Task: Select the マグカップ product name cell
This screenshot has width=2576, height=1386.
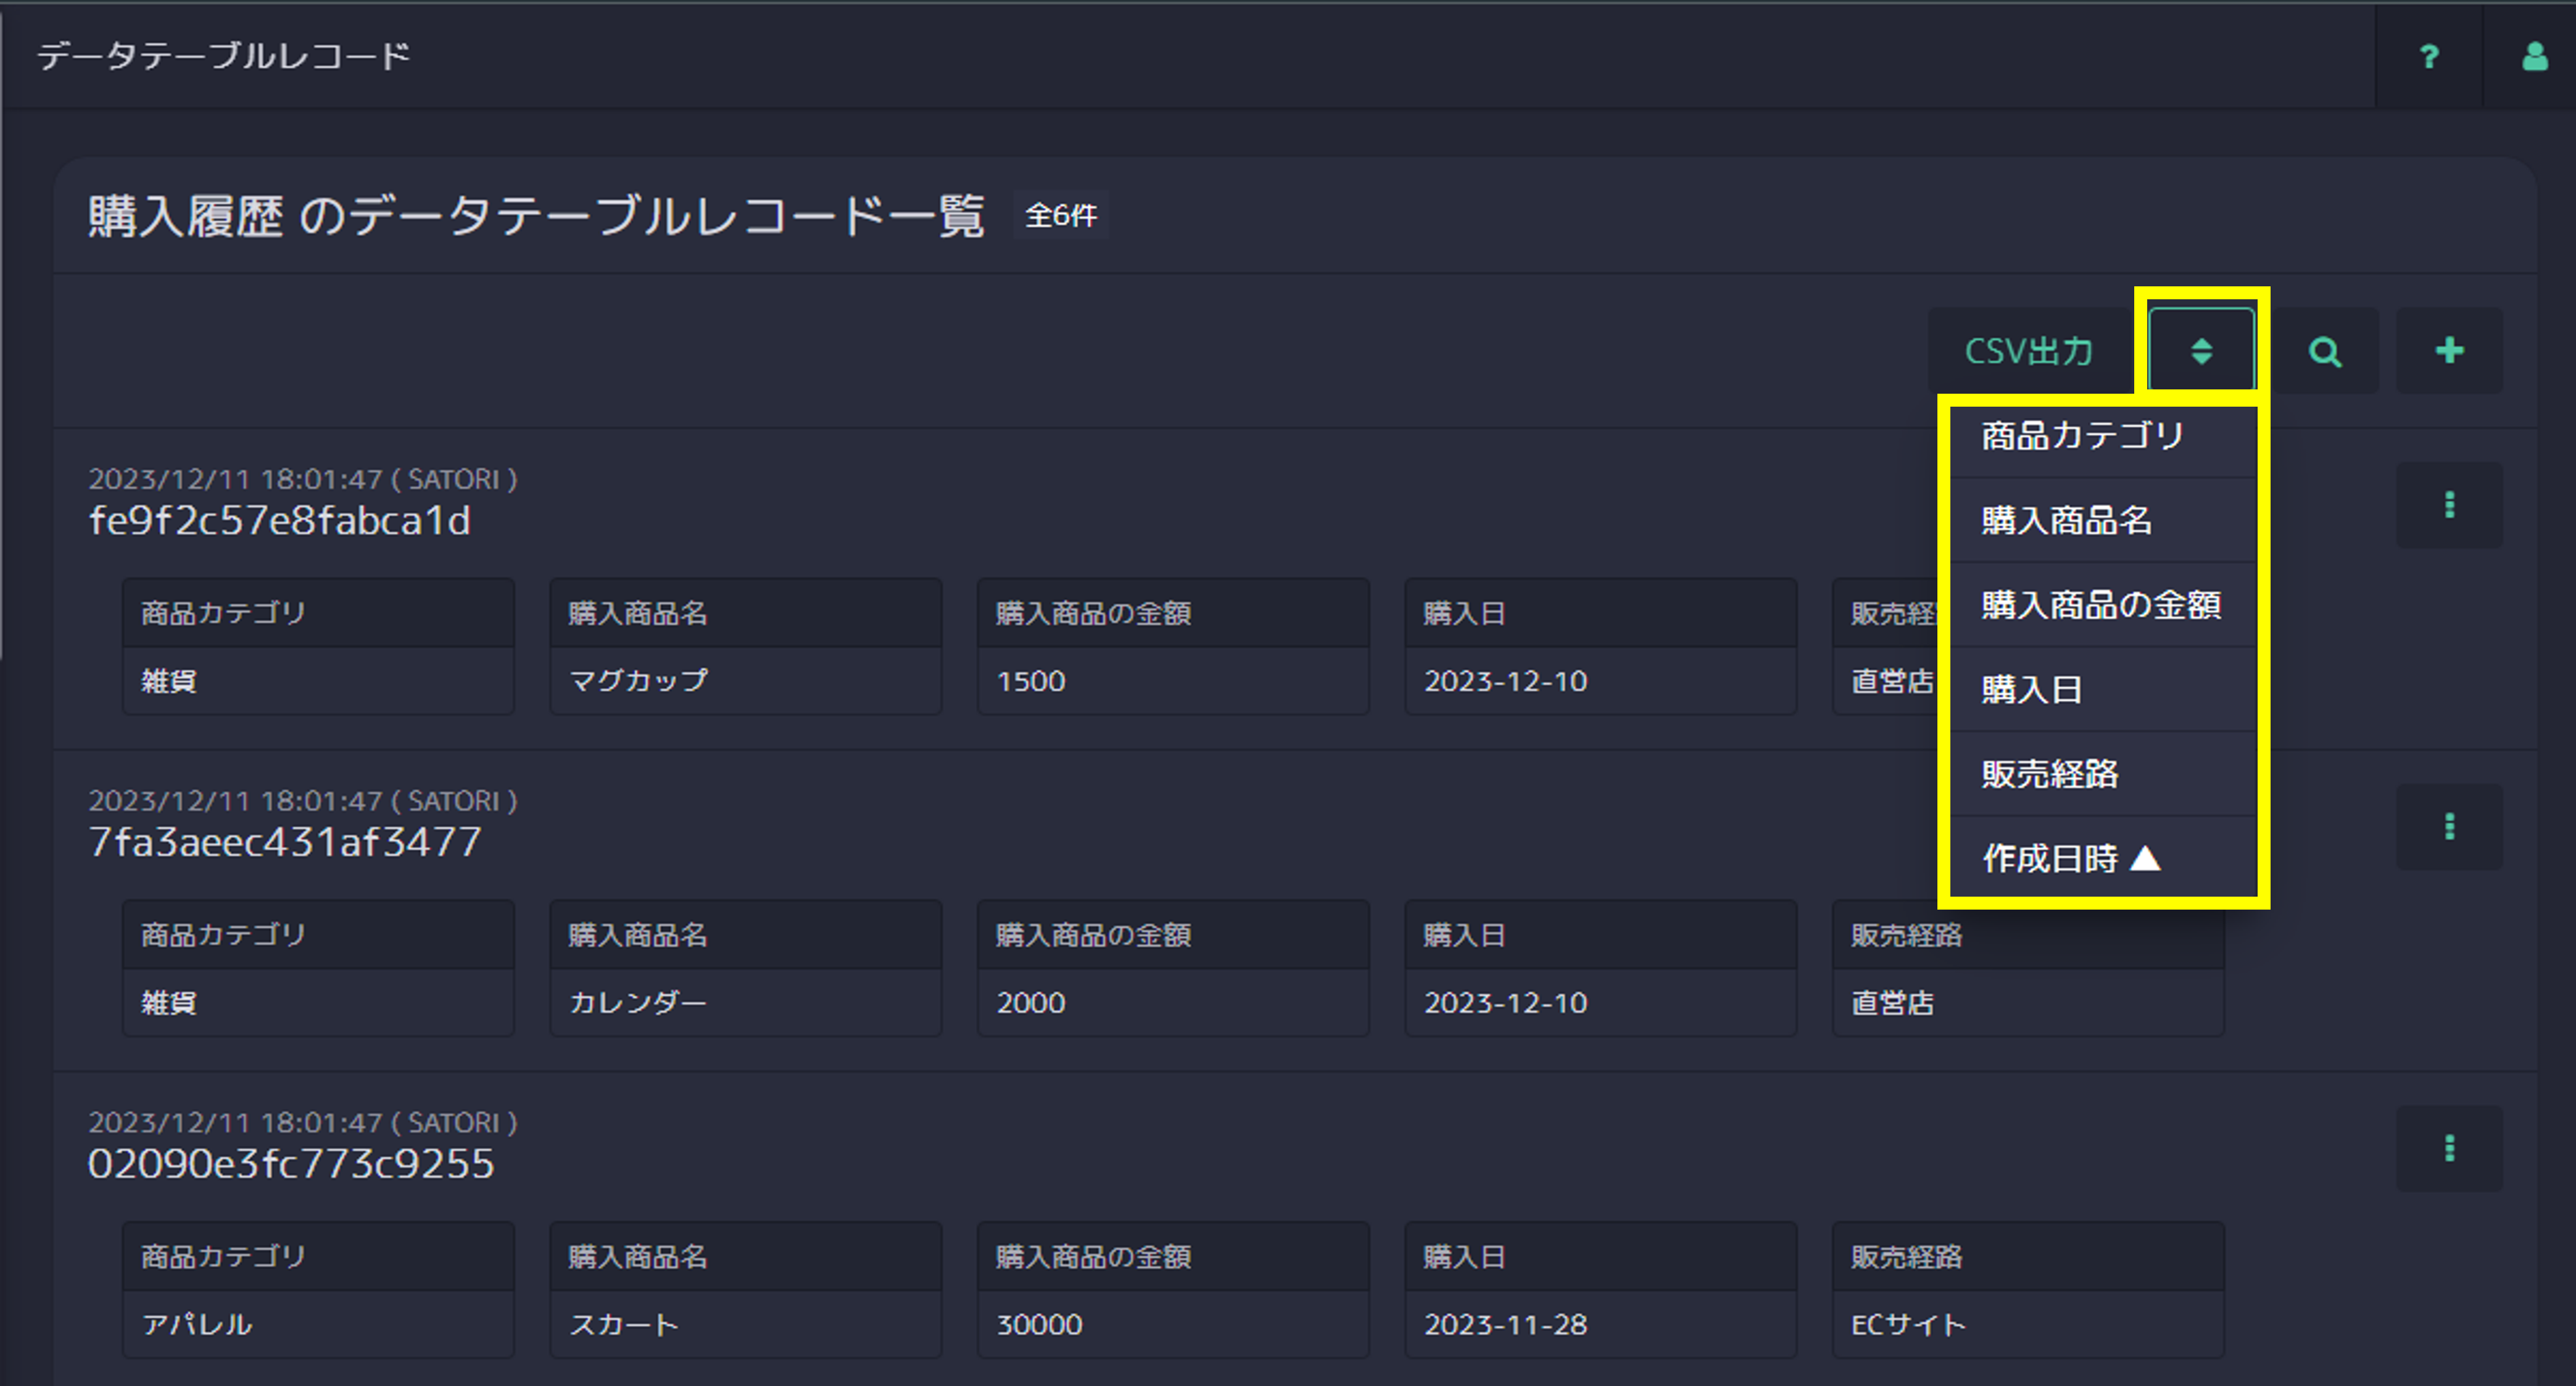Action: [746, 681]
